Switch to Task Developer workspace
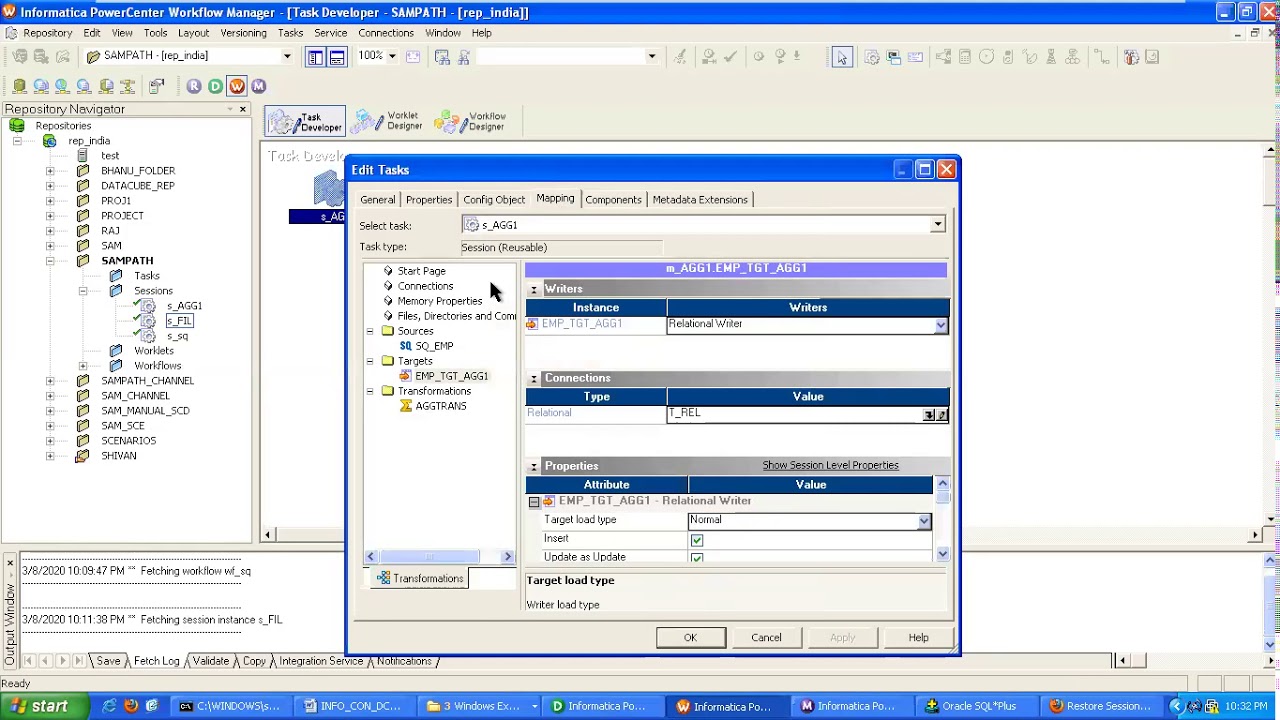 coord(305,122)
